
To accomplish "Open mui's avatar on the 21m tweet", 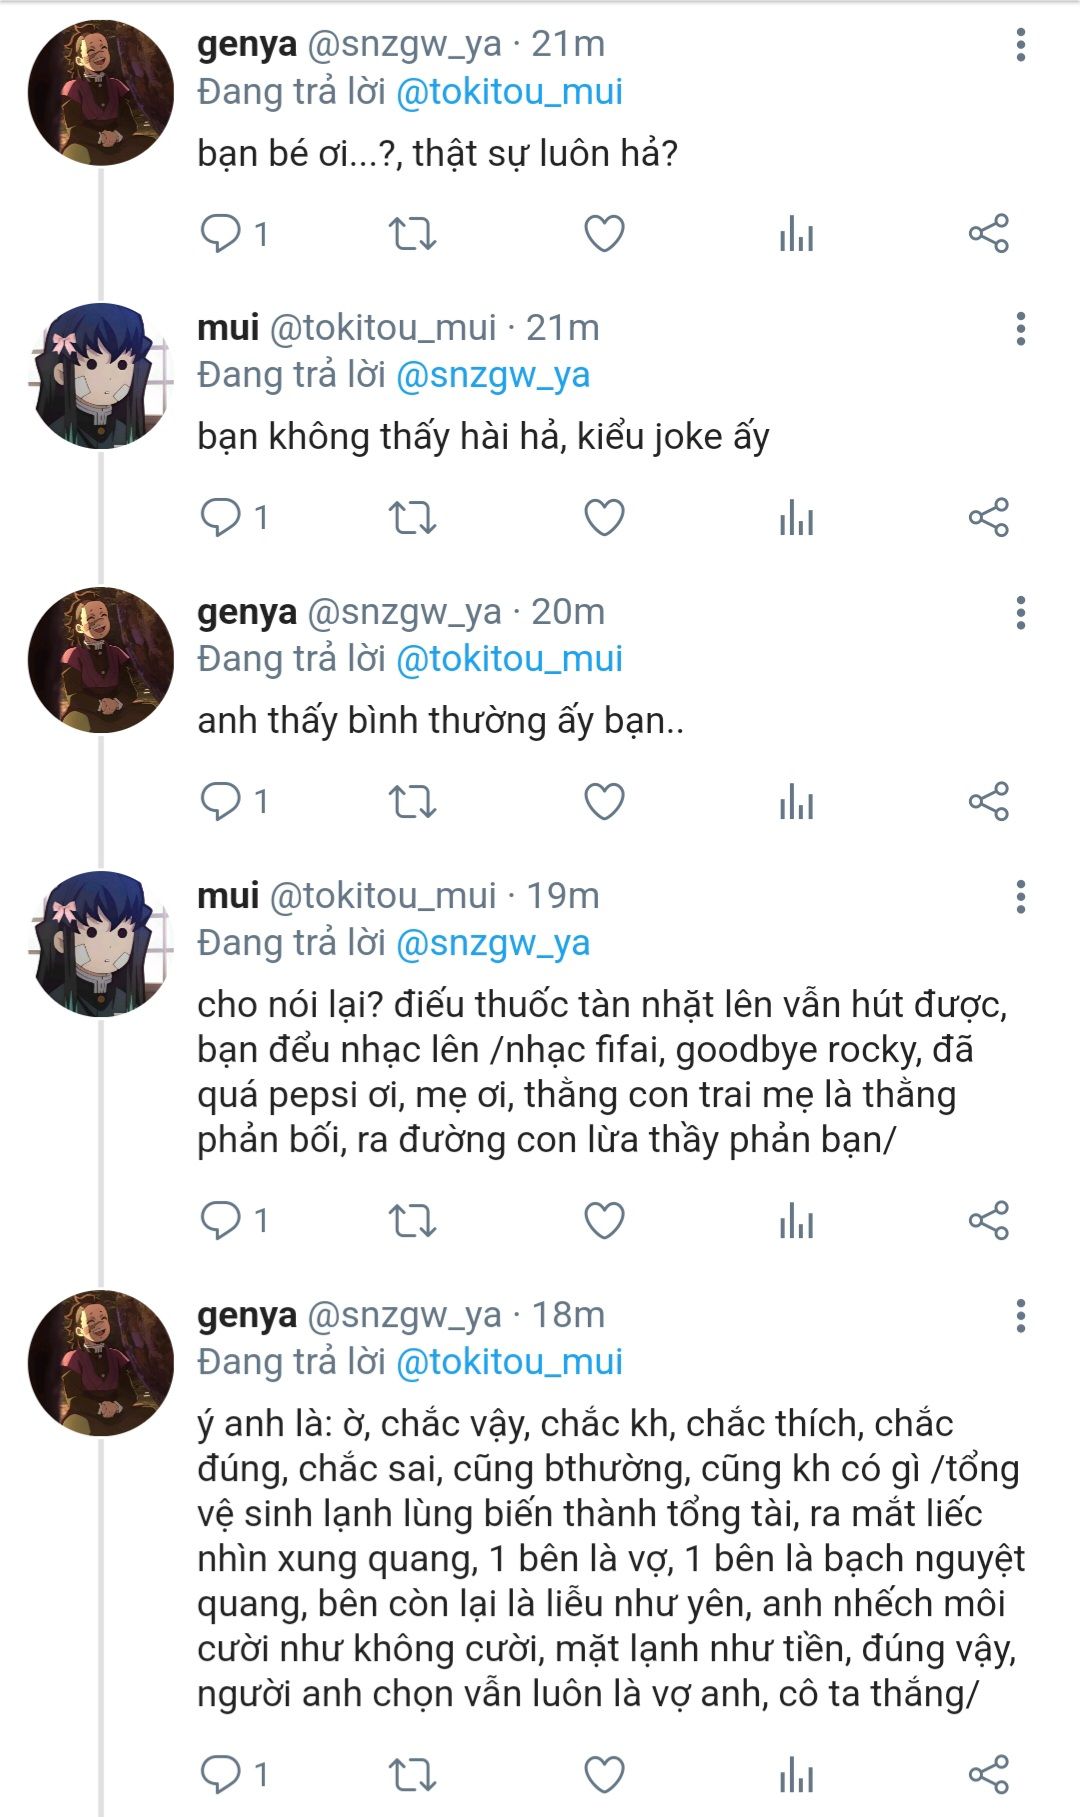I will pyautogui.click(x=100, y=376).
